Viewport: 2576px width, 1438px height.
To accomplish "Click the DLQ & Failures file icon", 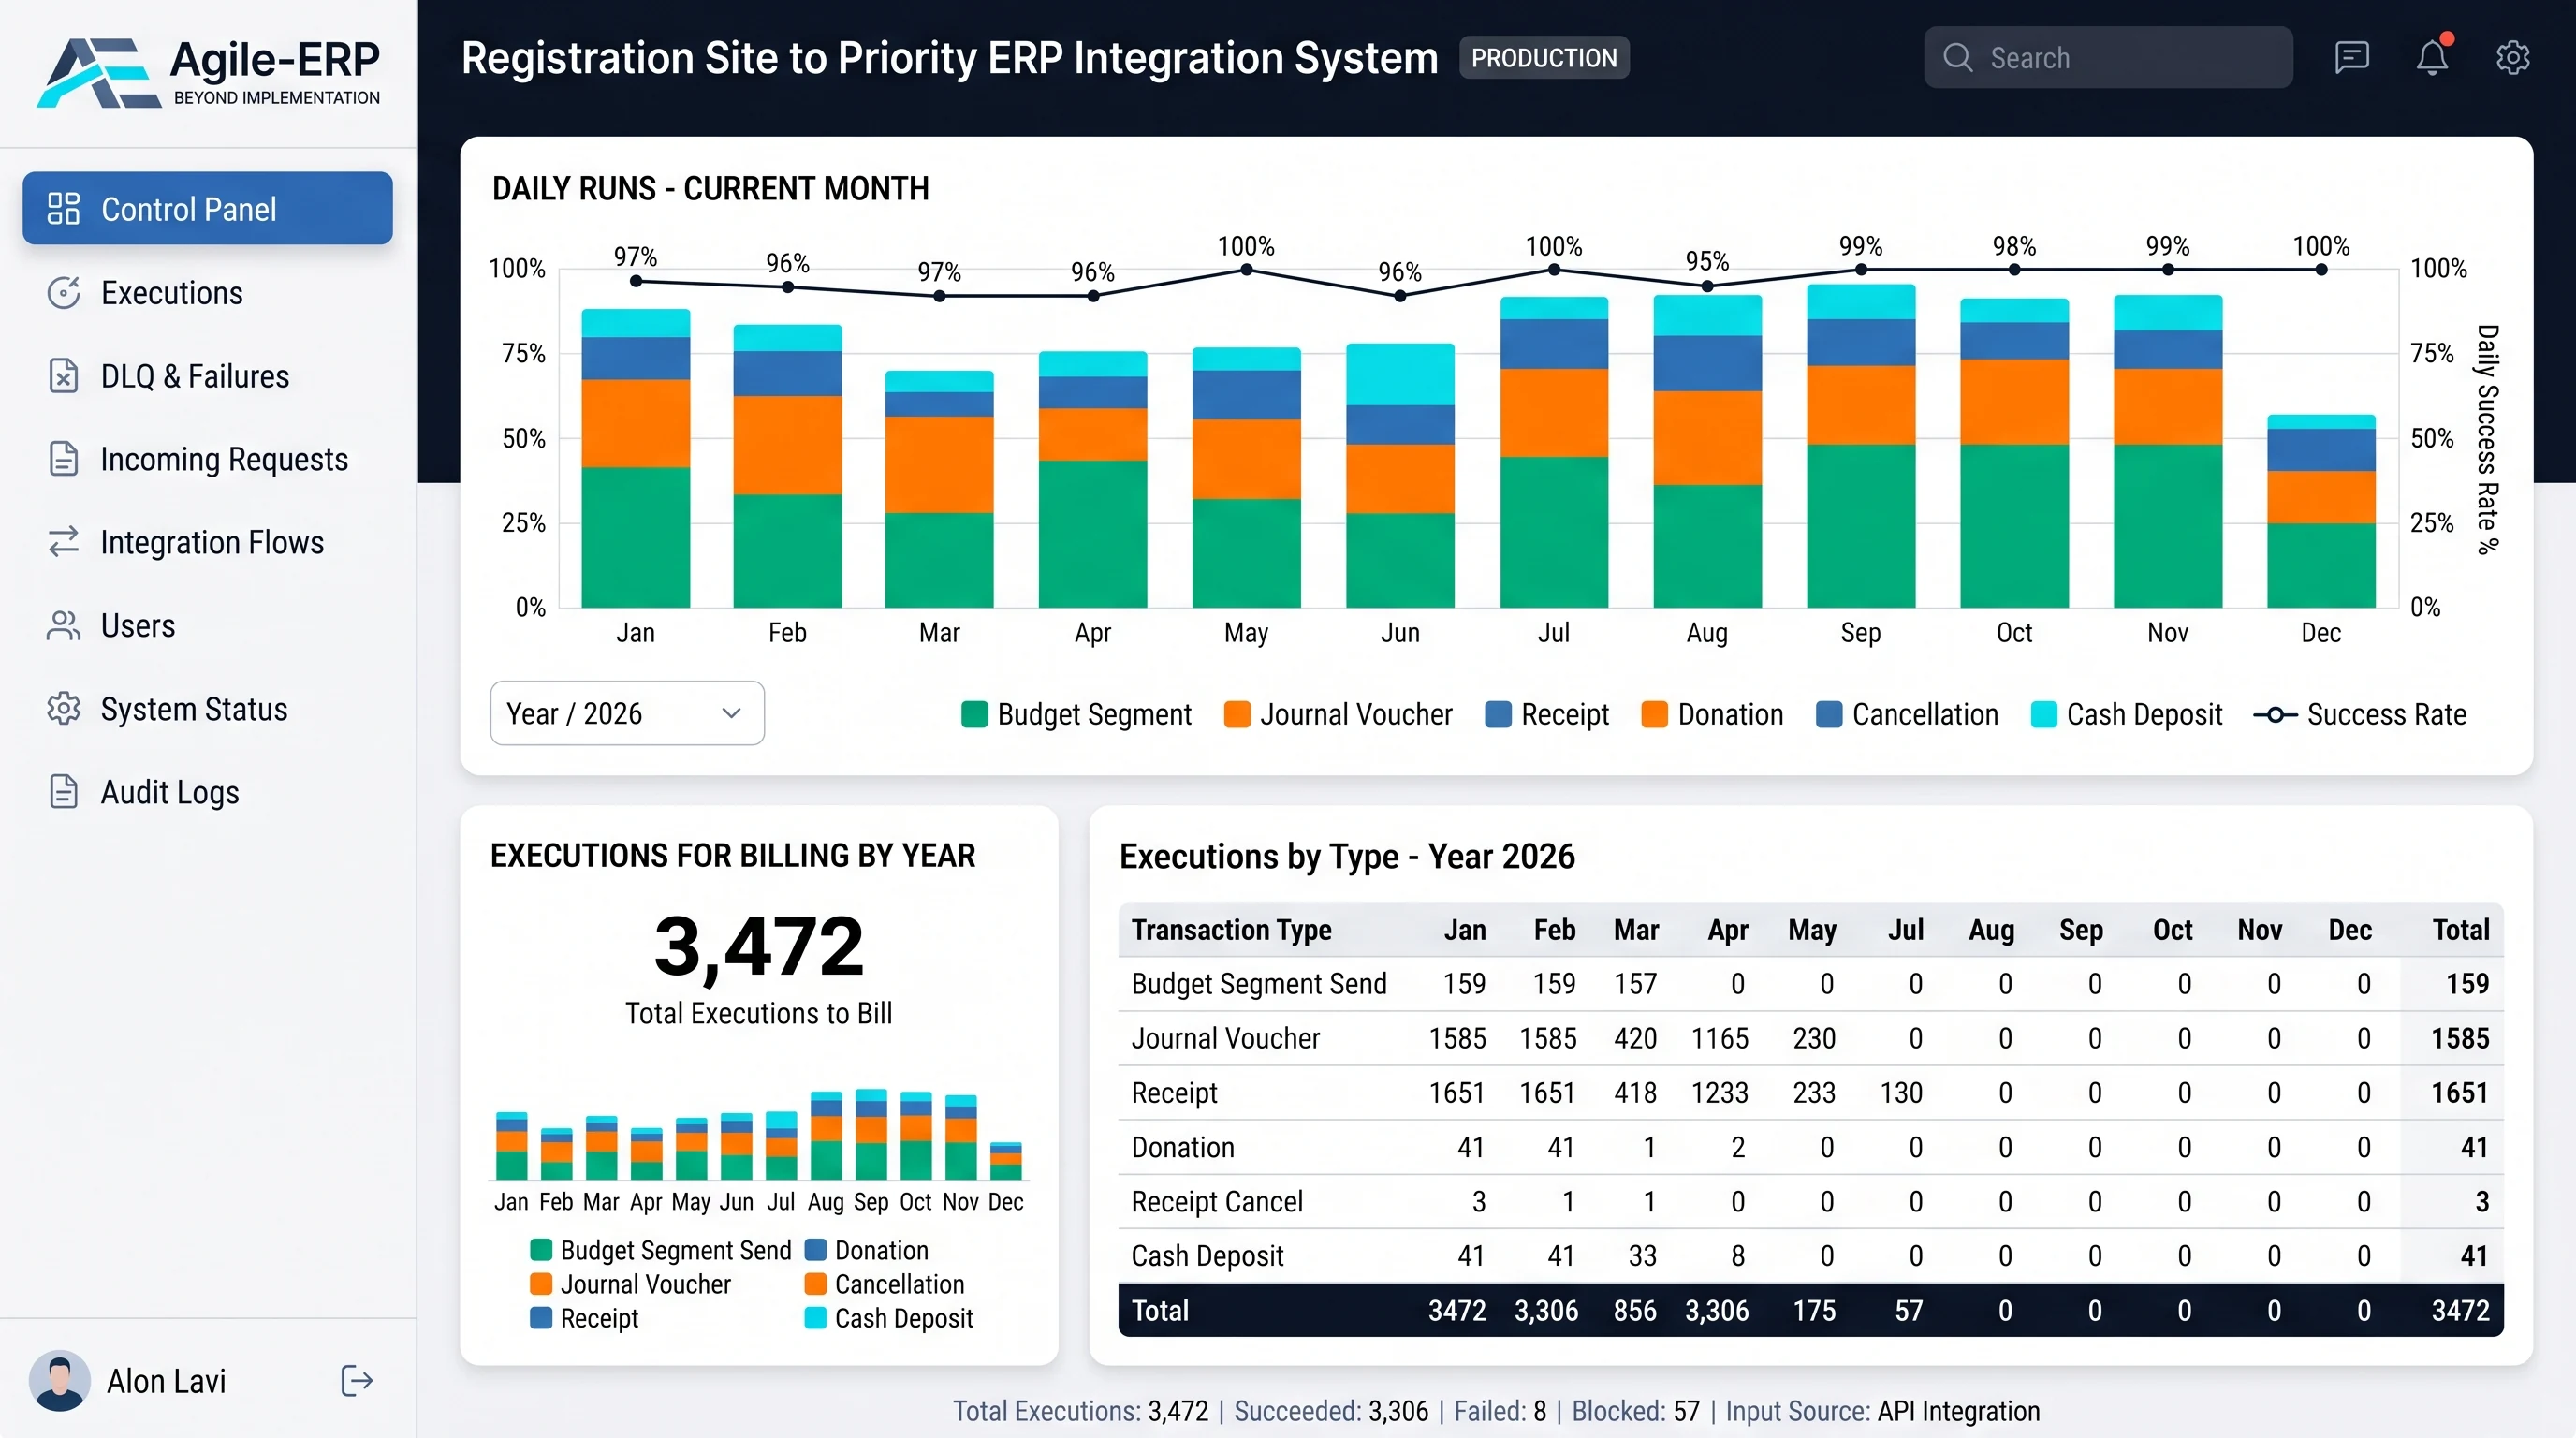I will [63, 375].
